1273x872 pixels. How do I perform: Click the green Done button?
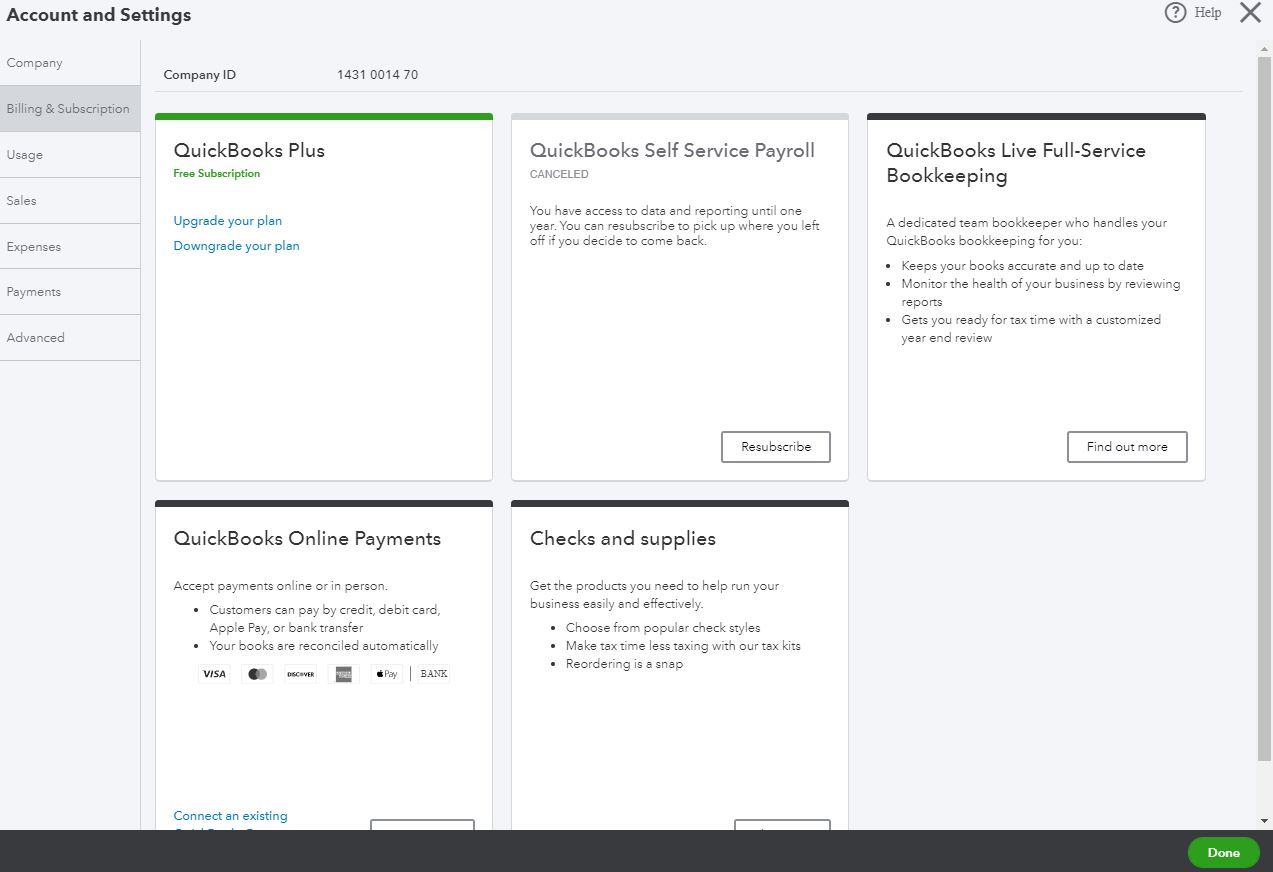1224,853
